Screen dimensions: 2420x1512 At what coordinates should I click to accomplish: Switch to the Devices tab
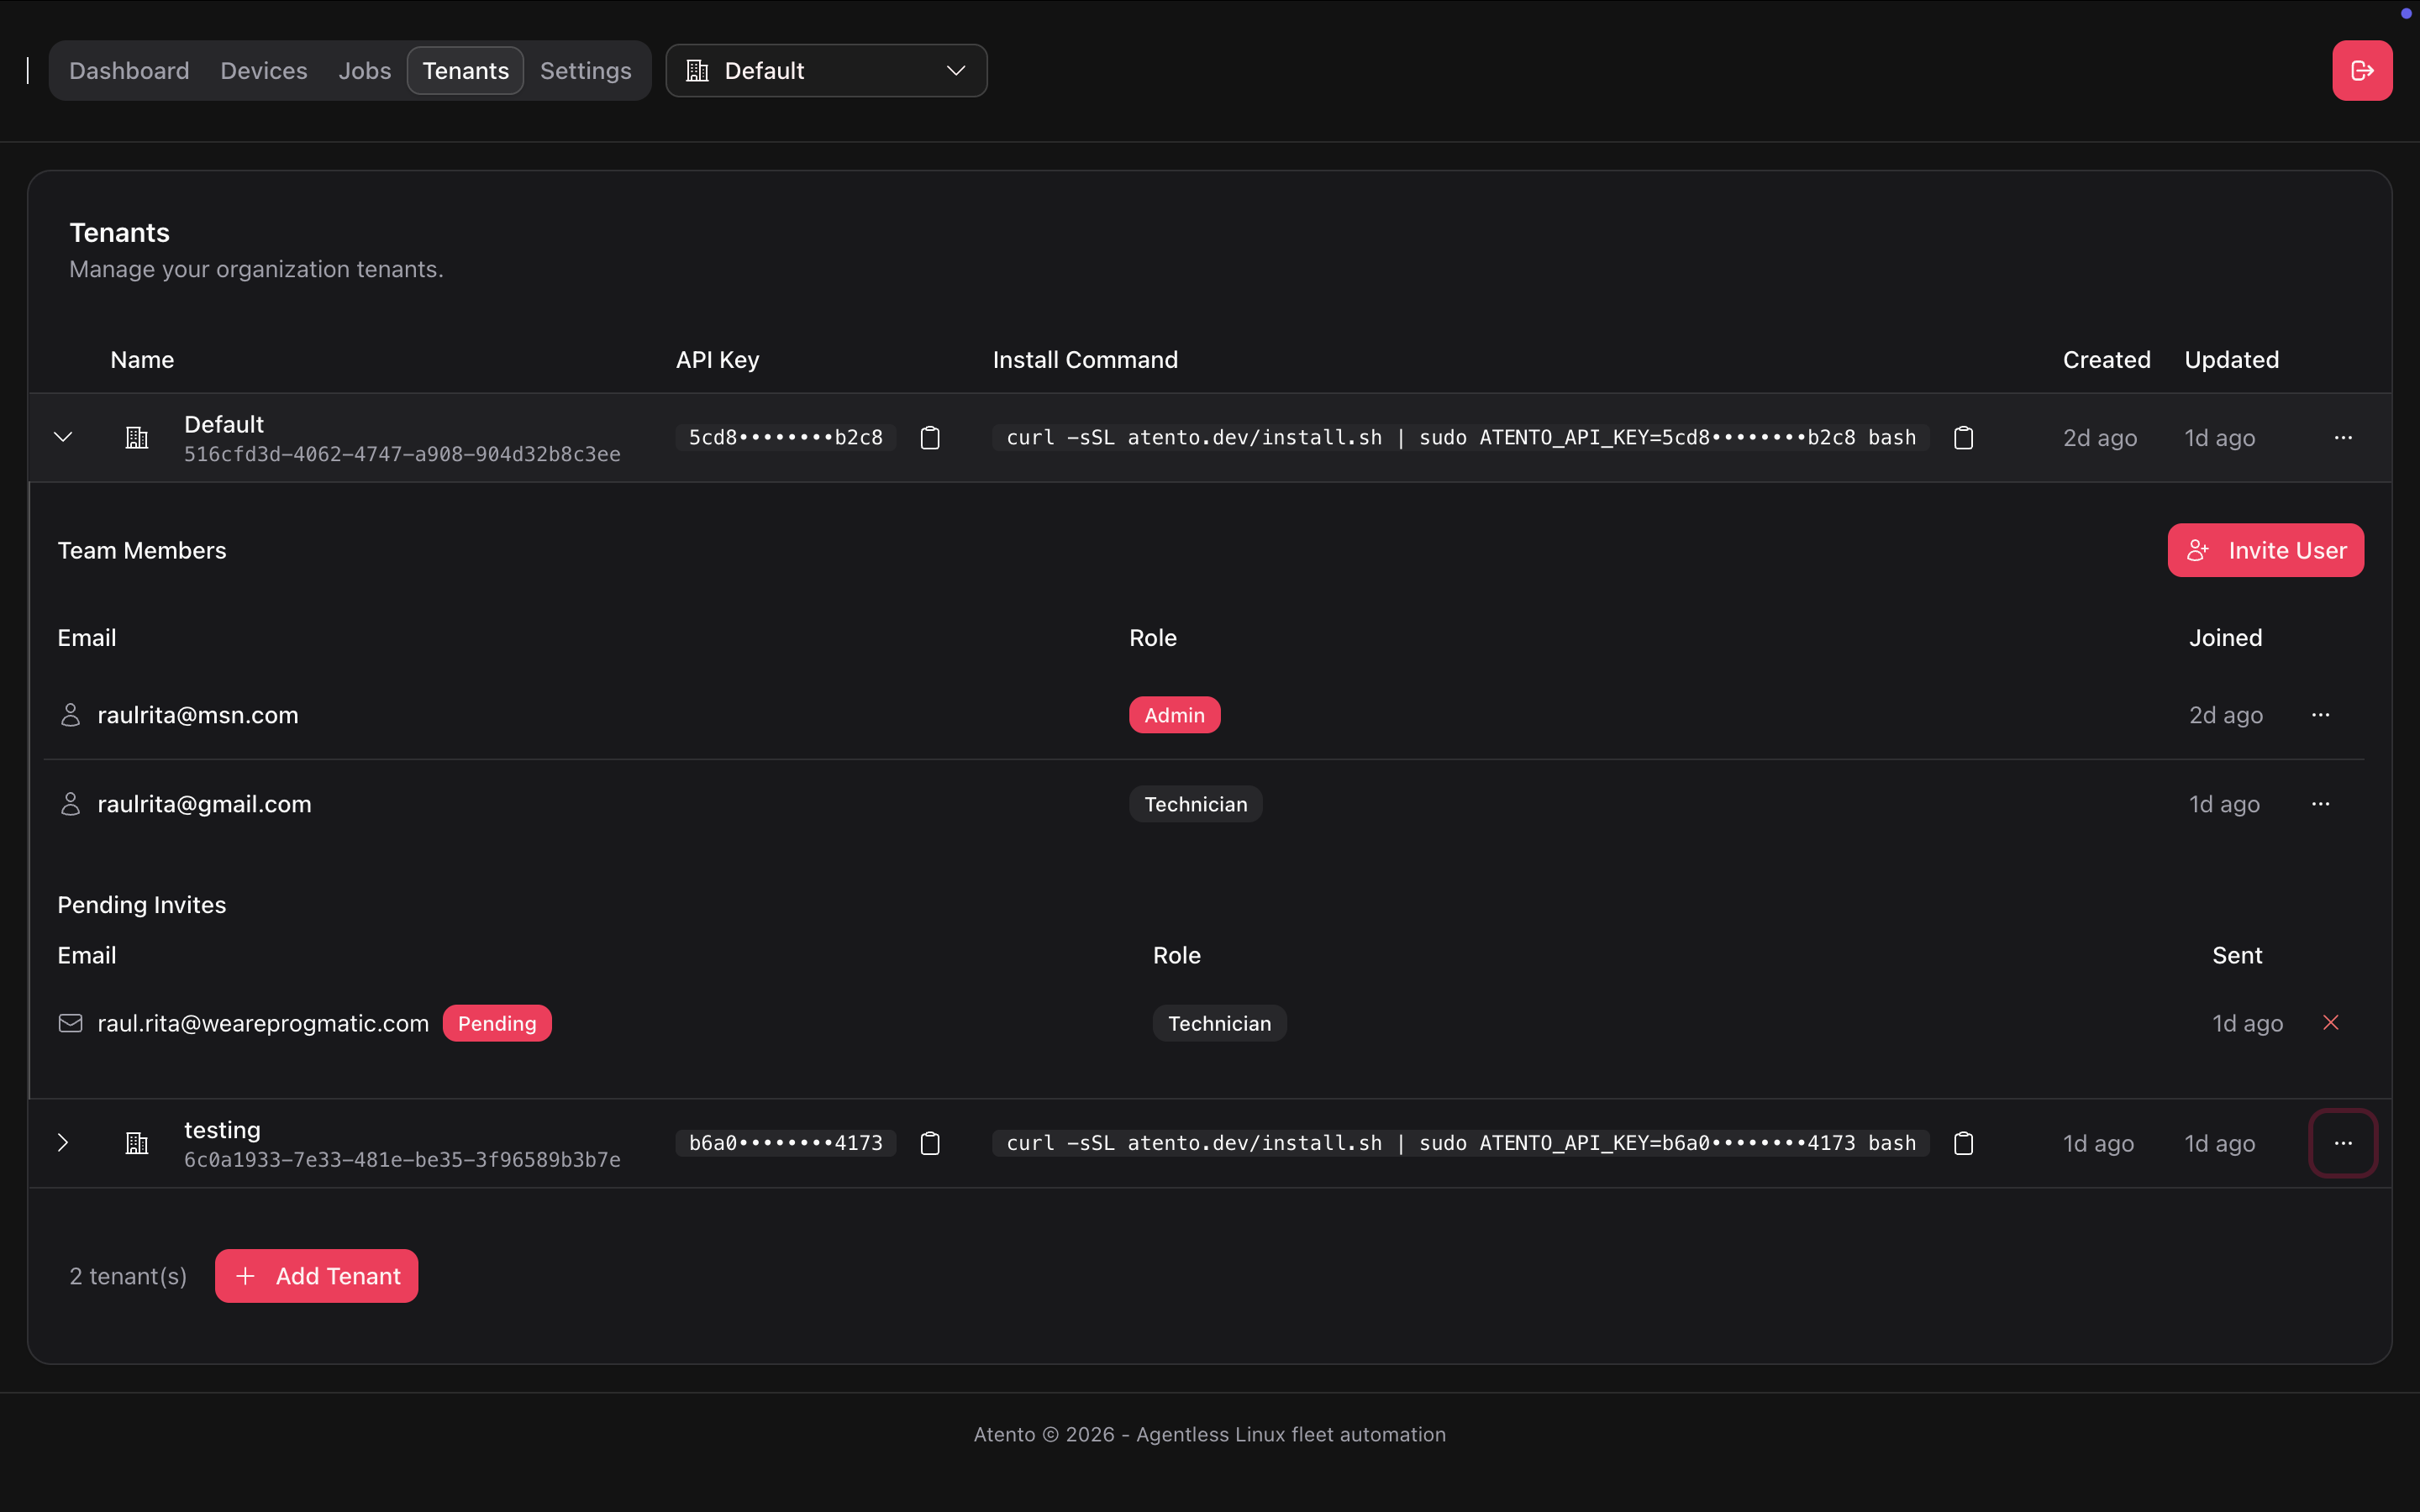pyautogui.click(x=263, y=70)
